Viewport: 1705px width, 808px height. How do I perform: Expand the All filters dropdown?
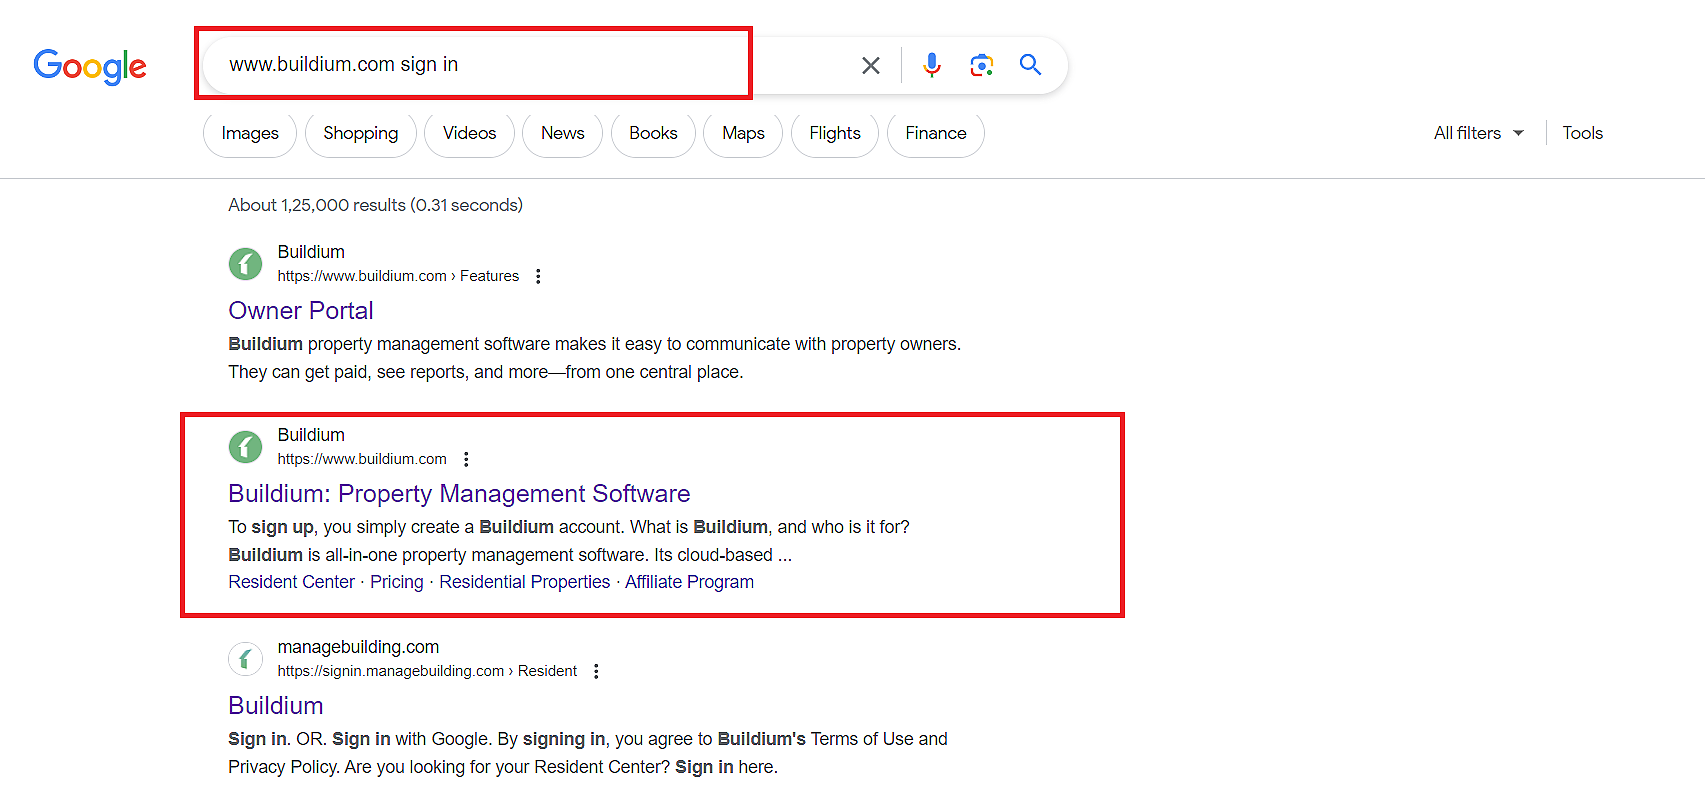pos(1479,133)
